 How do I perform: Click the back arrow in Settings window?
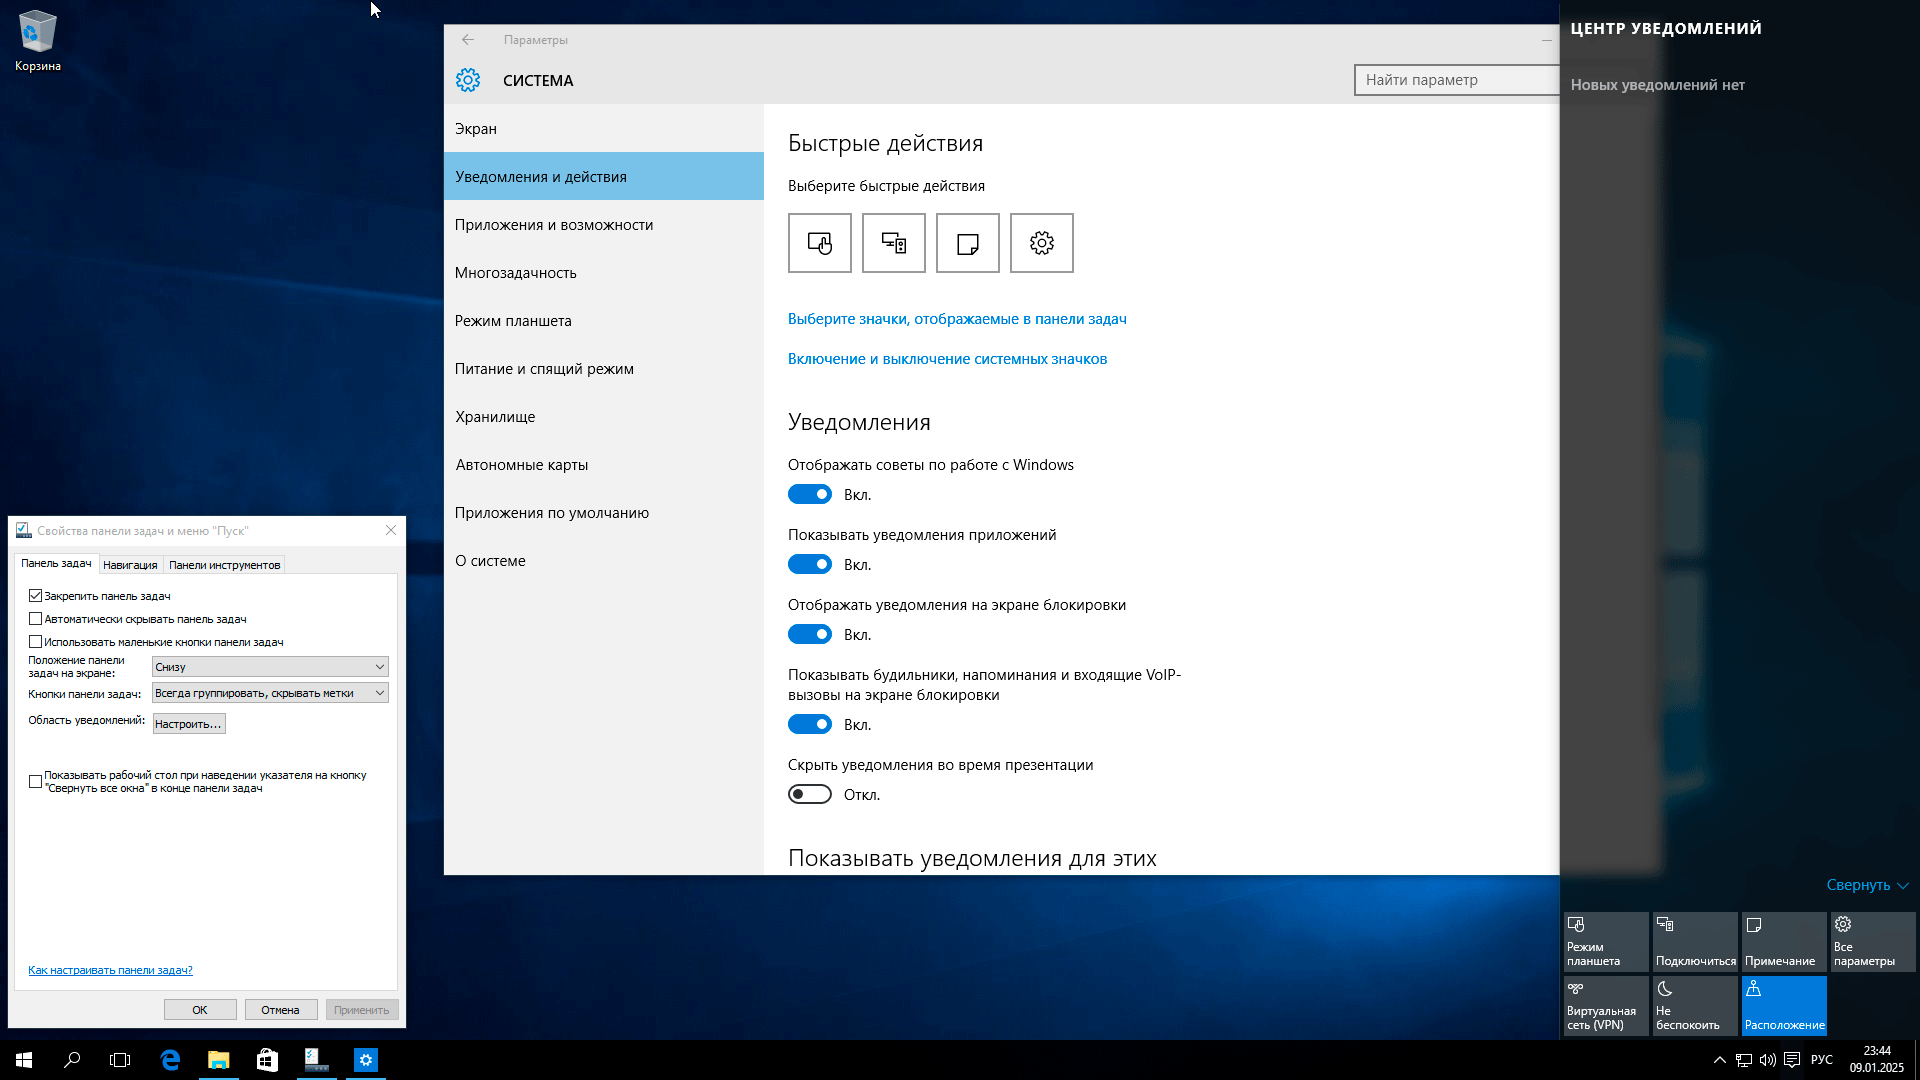(x=468, y=40)
